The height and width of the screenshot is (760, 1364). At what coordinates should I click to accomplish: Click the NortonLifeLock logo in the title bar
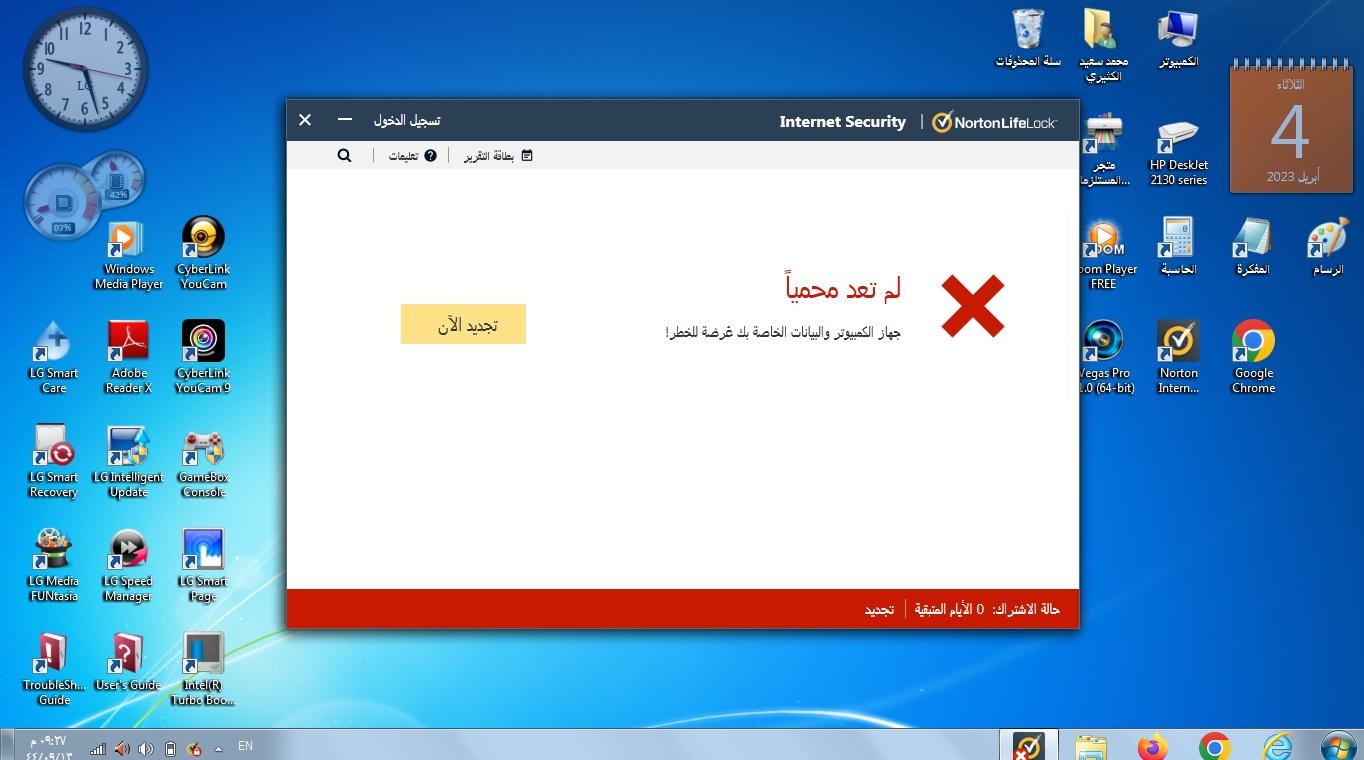tap(994, 122)
